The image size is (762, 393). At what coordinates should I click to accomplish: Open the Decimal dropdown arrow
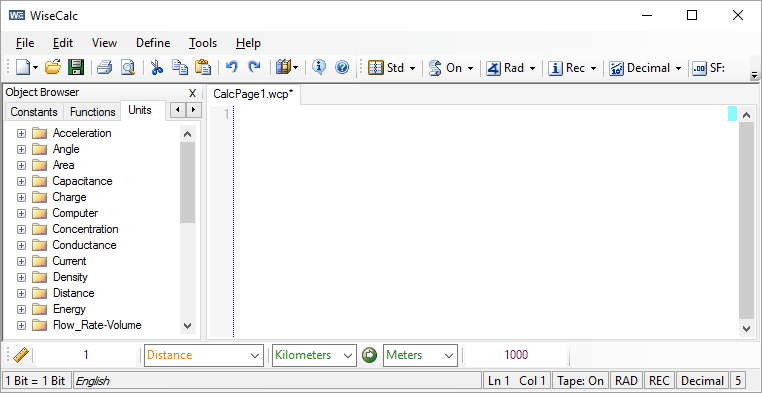(678, 68)
